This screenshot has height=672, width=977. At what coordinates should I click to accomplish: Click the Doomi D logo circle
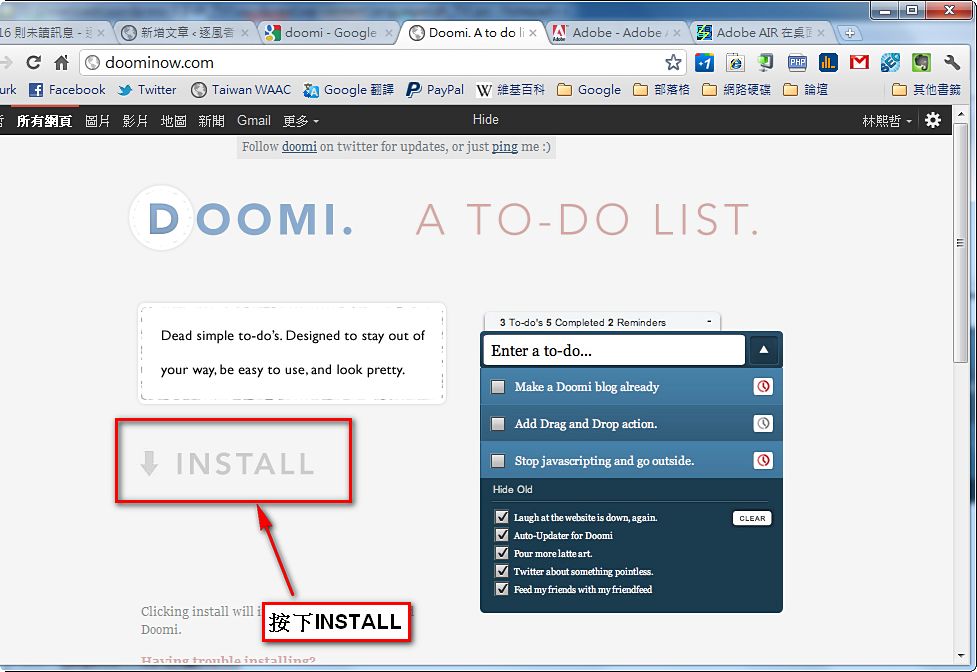(162, 218)
